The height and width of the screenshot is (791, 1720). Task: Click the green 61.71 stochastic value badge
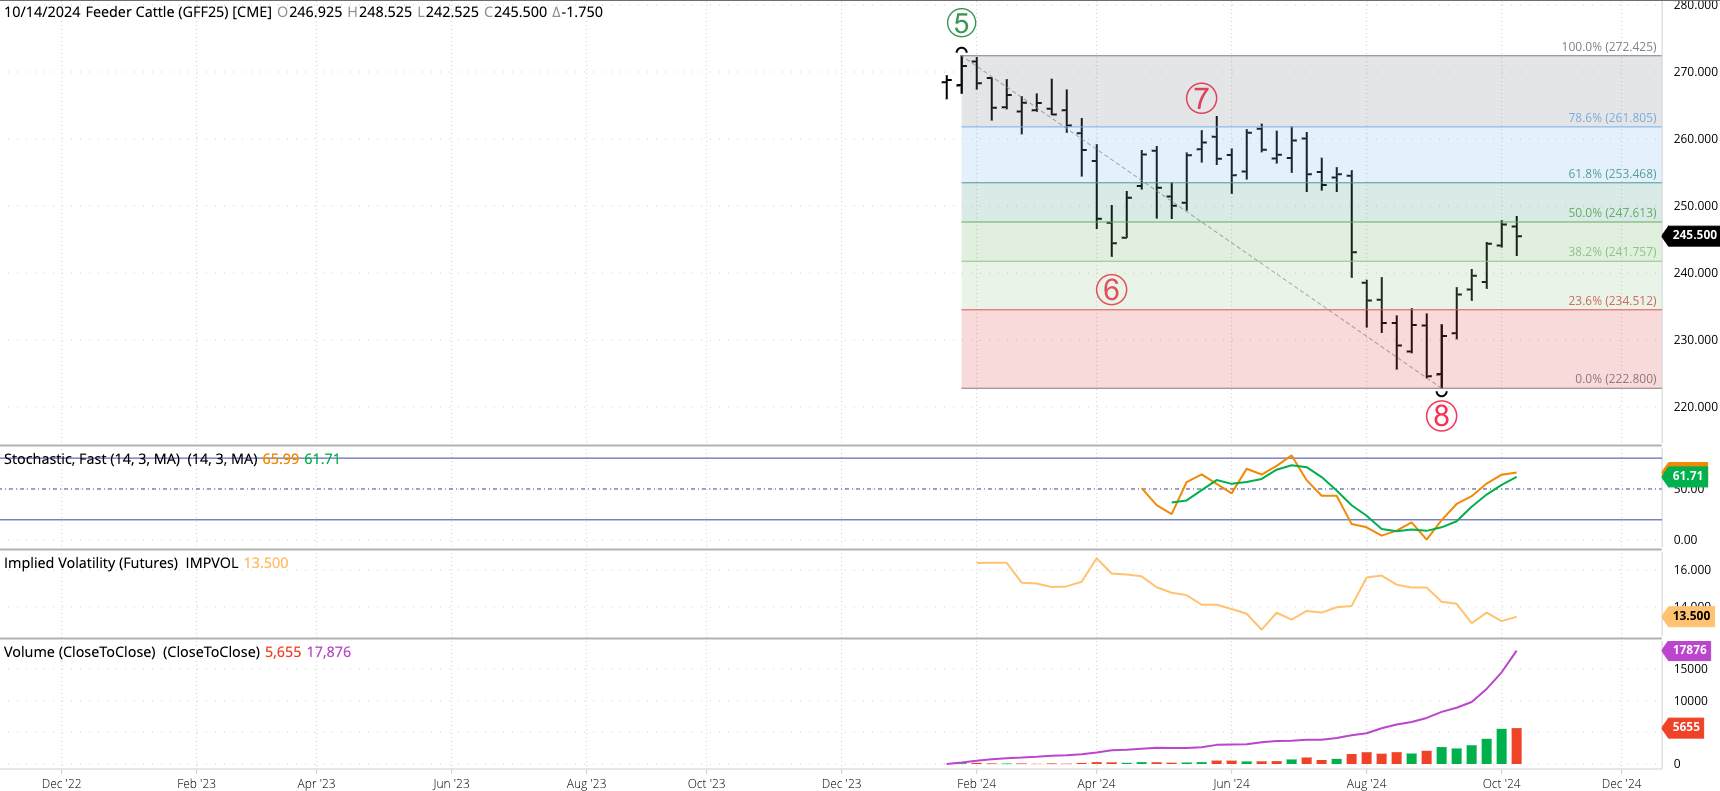[1687, 476]
